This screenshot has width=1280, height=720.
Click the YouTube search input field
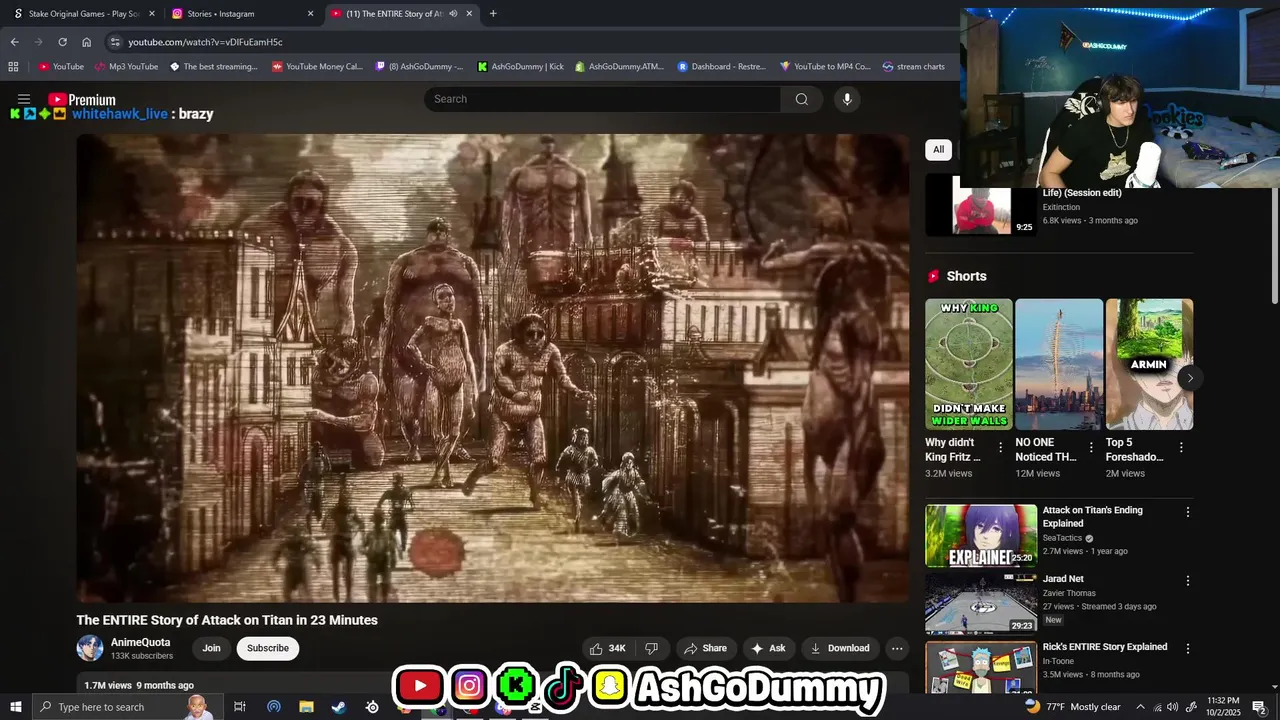pos(603,99)
